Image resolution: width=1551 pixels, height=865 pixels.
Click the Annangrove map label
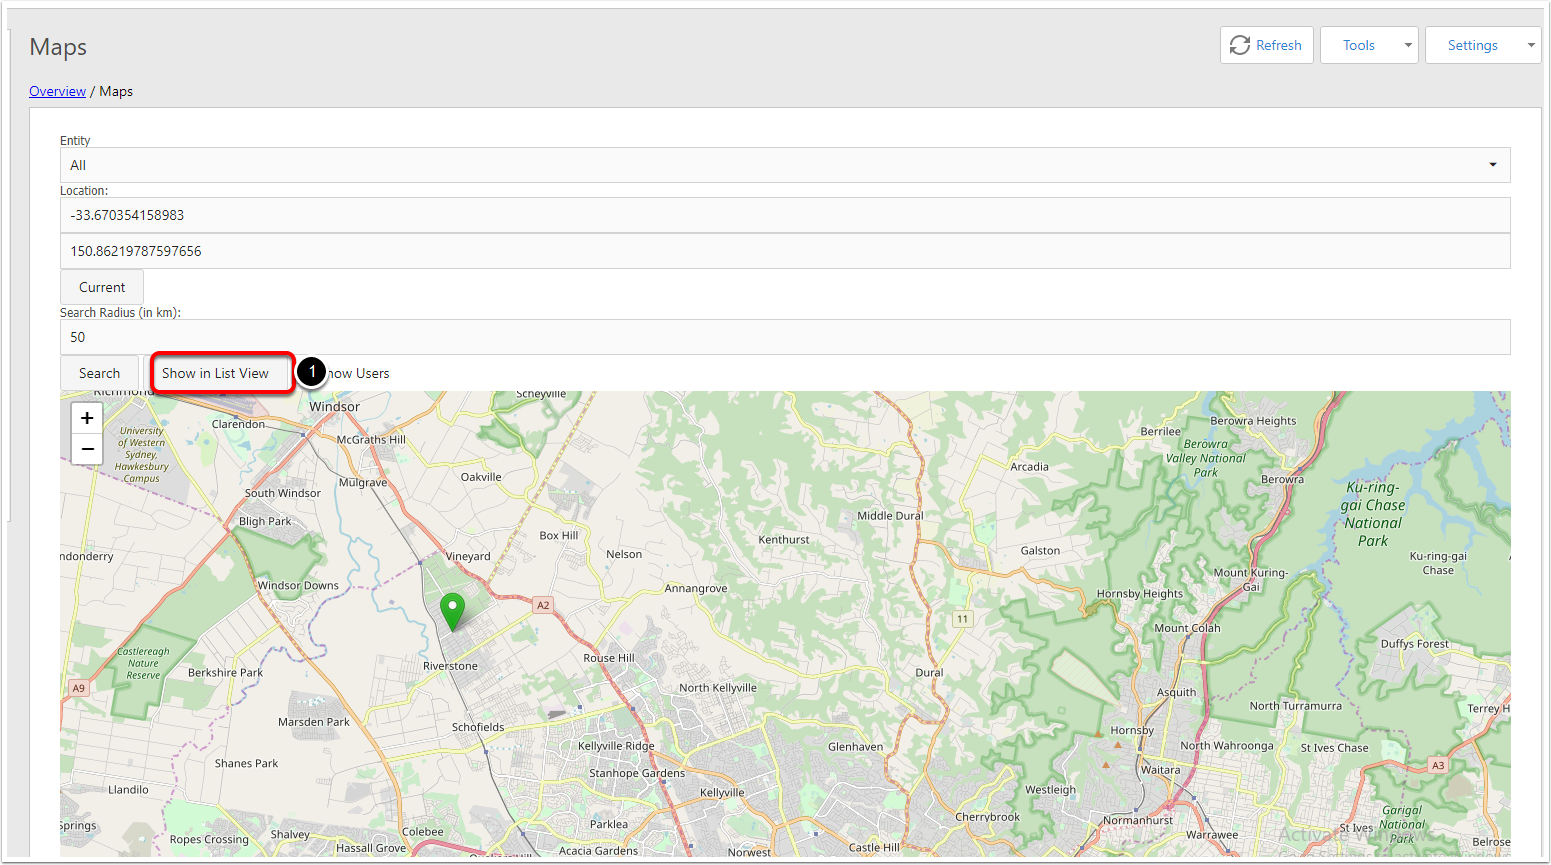point(696,588)
